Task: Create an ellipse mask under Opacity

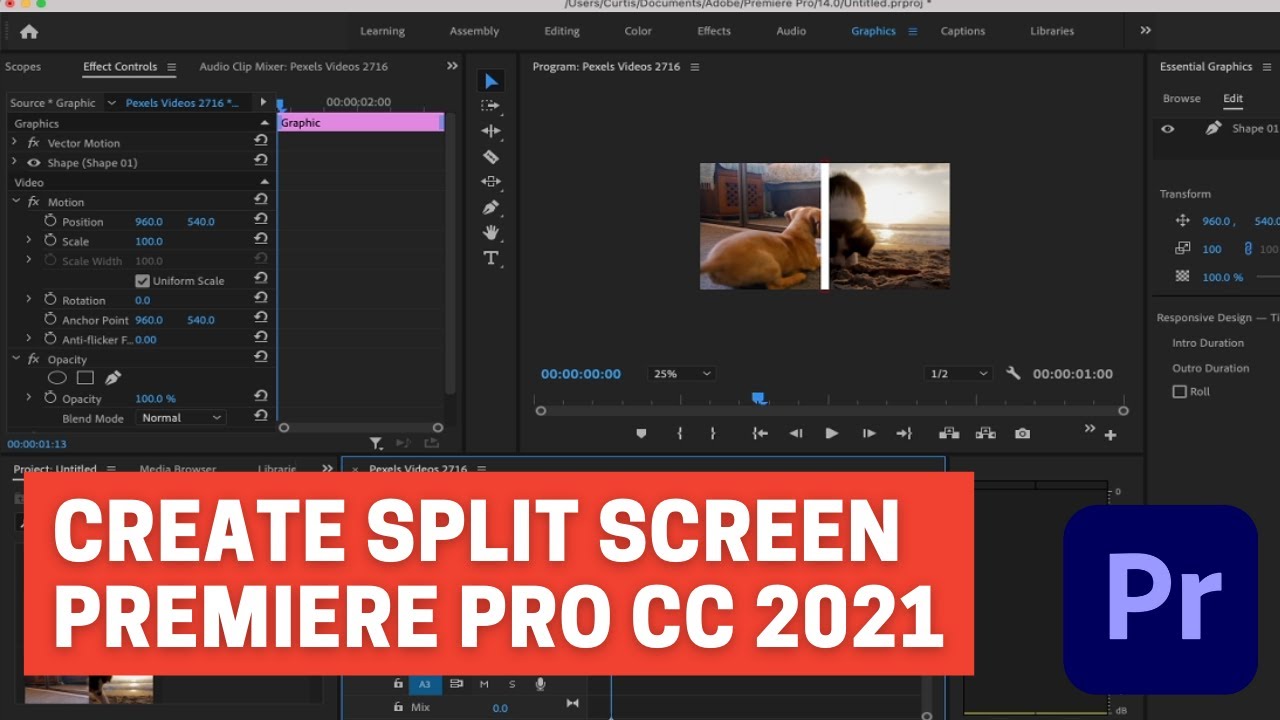Action: (x=58, y=378)
